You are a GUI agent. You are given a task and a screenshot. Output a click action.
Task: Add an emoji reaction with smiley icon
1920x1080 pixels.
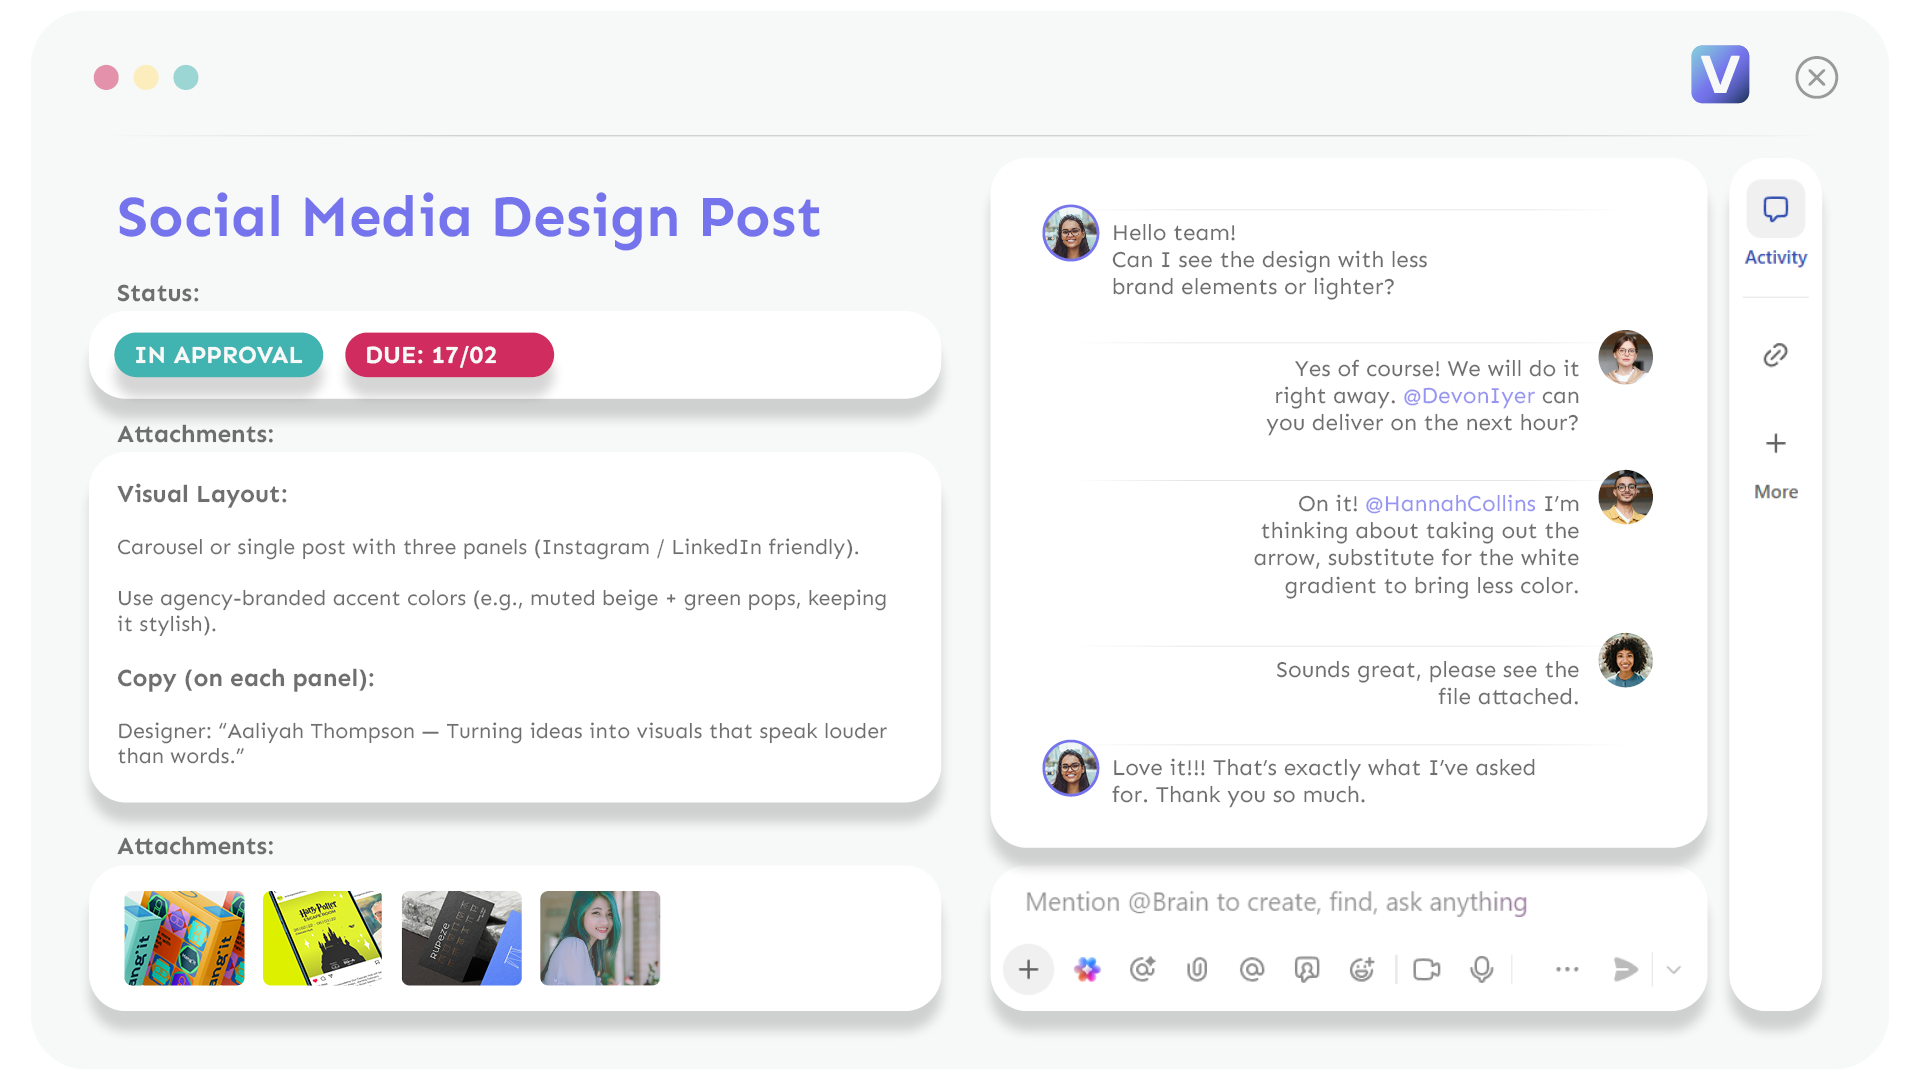1361,969
